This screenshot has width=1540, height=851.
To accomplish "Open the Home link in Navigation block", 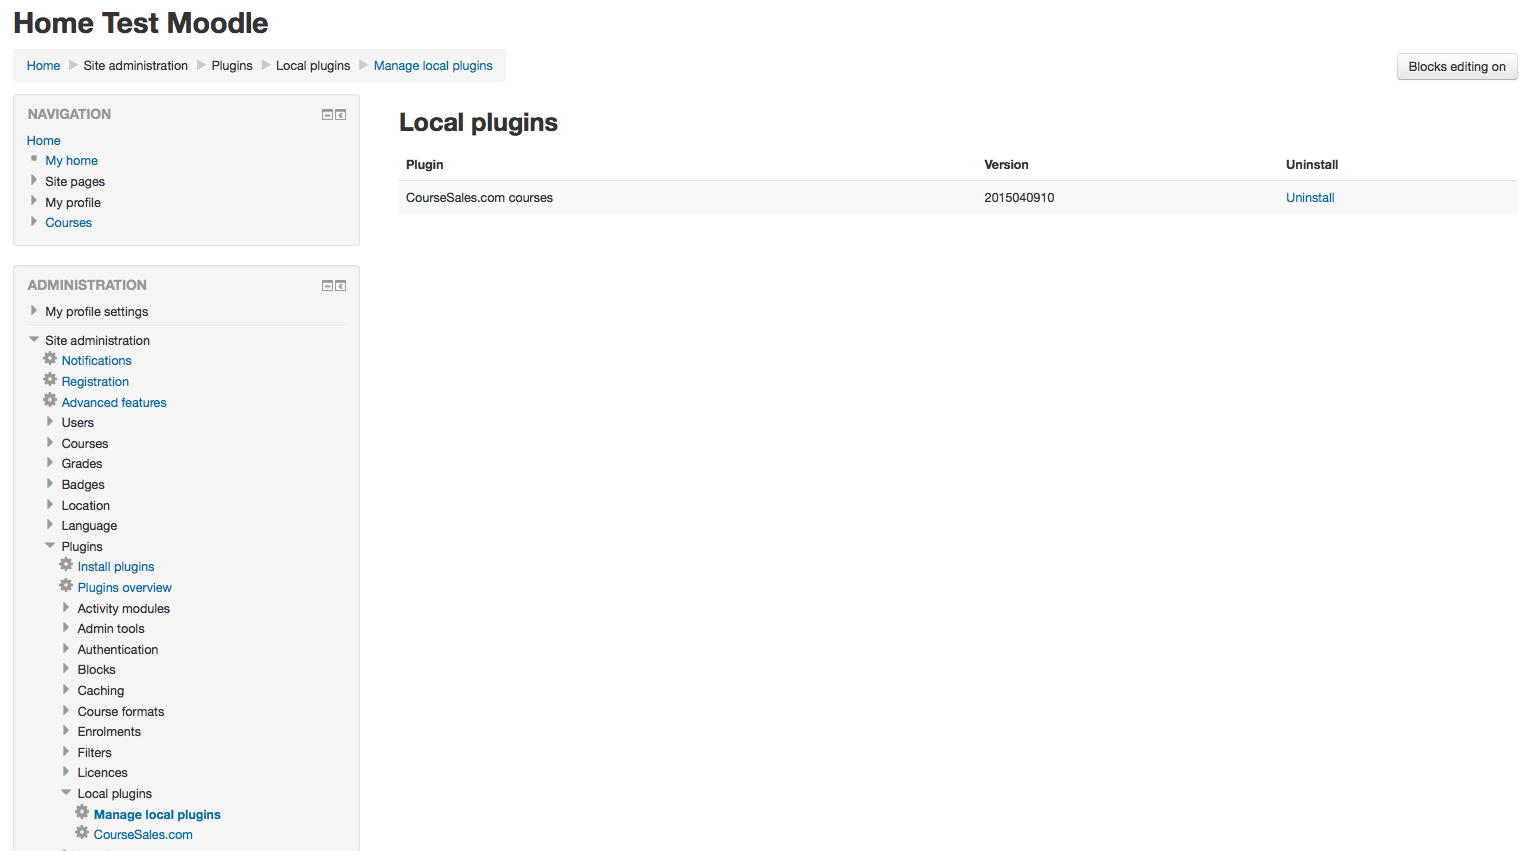I will [x=43, y=141].
